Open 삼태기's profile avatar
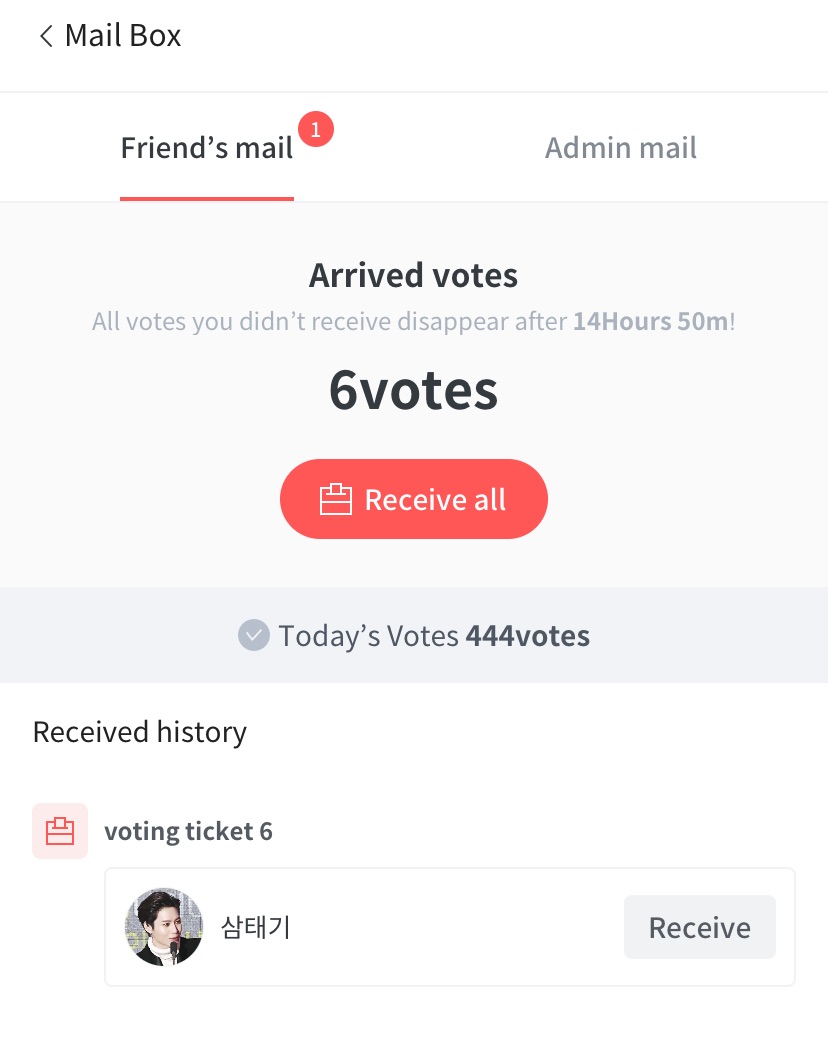828x1064 pixels. coord(164,927)
